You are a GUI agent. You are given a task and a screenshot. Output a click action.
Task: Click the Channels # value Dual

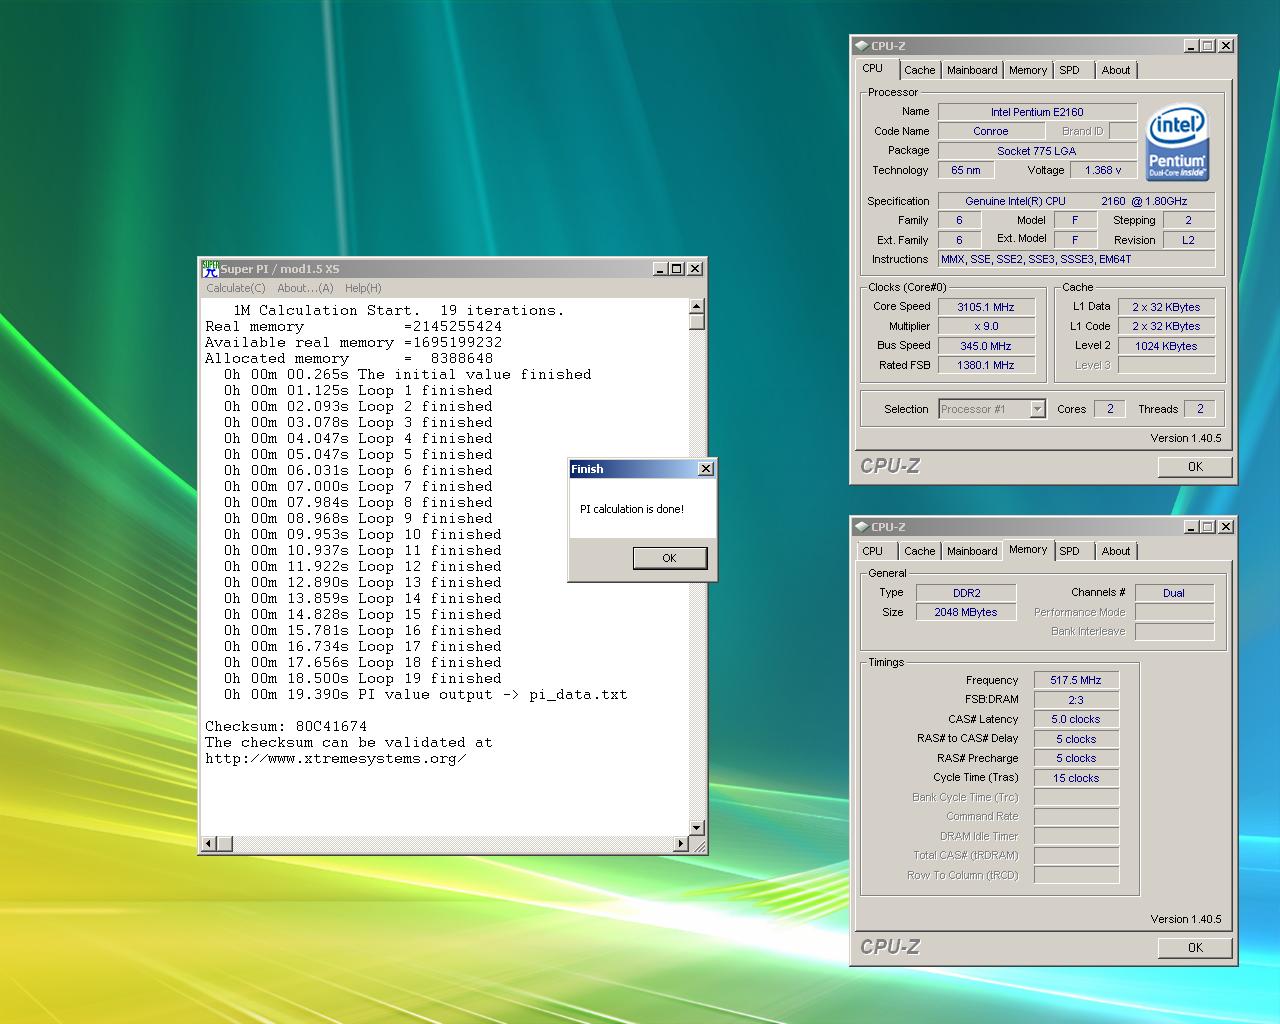(x=1174, y=593)
